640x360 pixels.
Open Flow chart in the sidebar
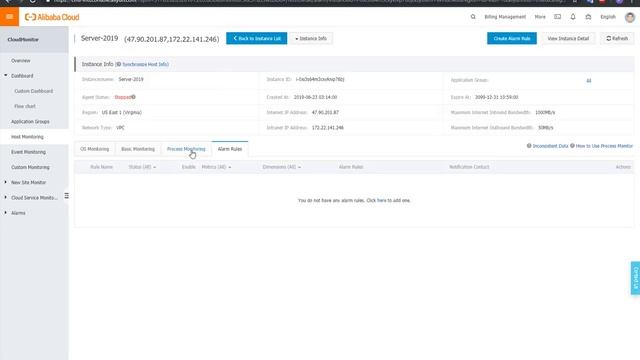coord(25,106)
